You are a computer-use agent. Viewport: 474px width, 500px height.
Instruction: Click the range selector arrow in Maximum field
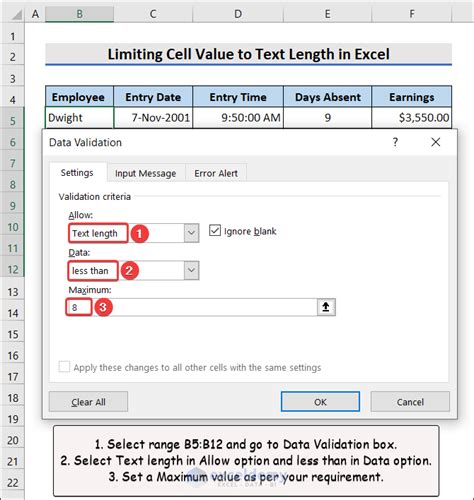(x=326, y=307)
